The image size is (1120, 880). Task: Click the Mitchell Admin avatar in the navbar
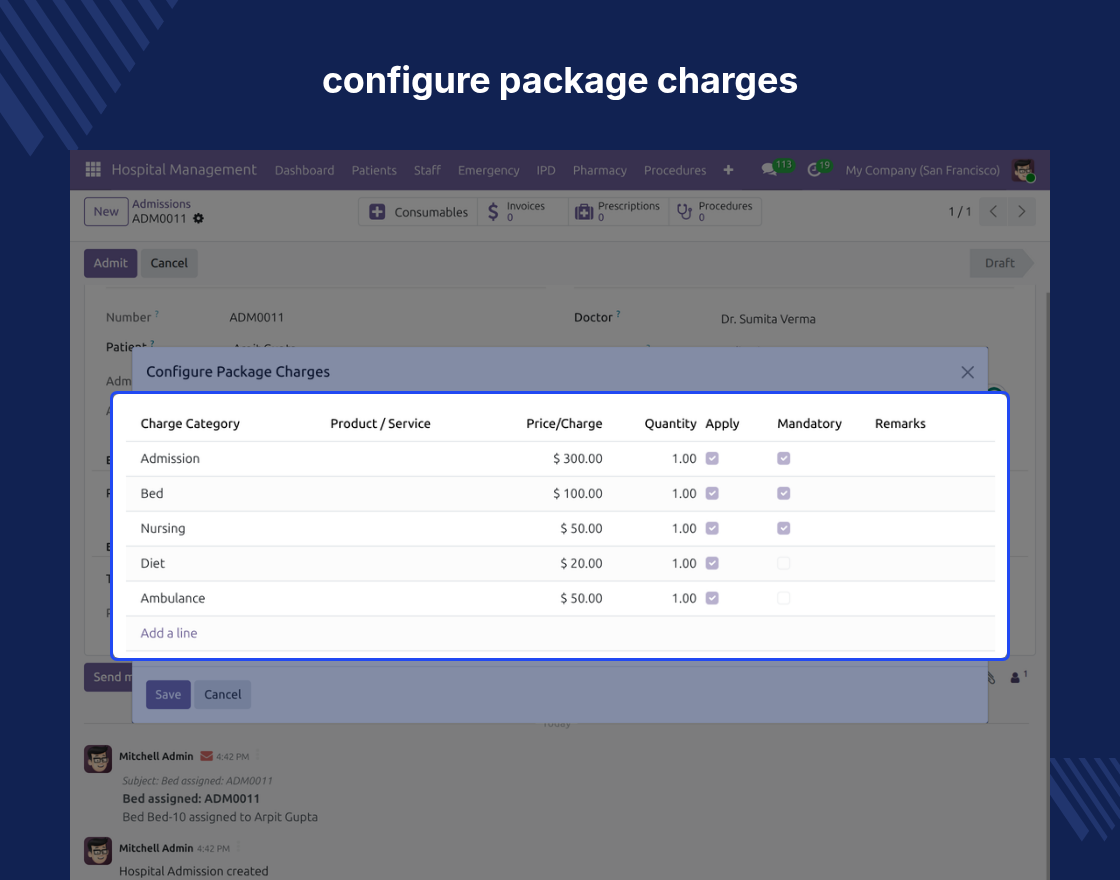[x=1023, y=170]
